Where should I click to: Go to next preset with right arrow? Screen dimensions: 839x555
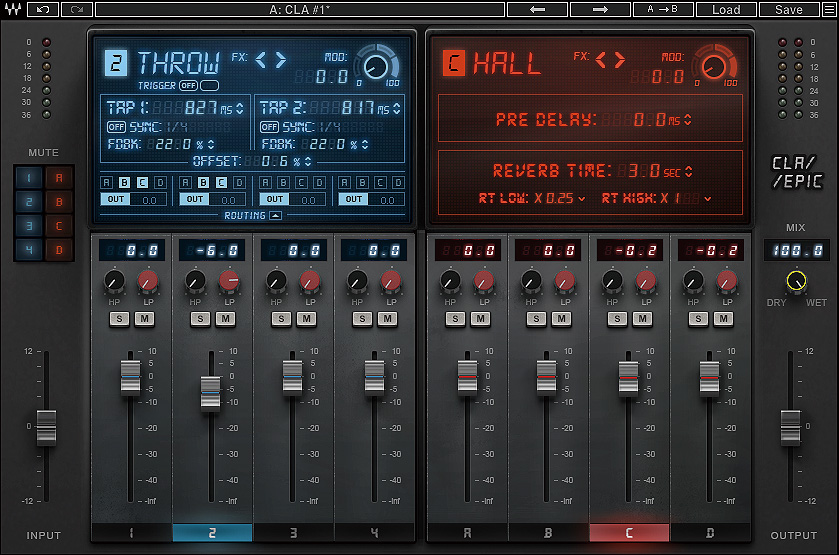click(x=600, y=9)
